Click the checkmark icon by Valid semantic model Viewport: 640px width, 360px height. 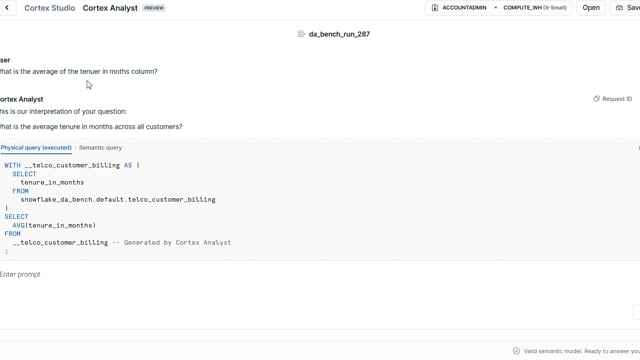516,351
